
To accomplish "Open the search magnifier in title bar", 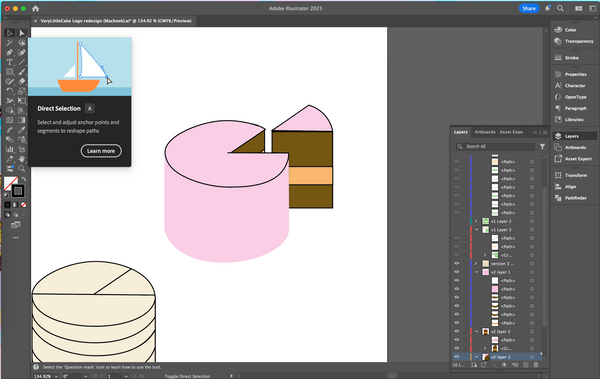I will point(560,8).
